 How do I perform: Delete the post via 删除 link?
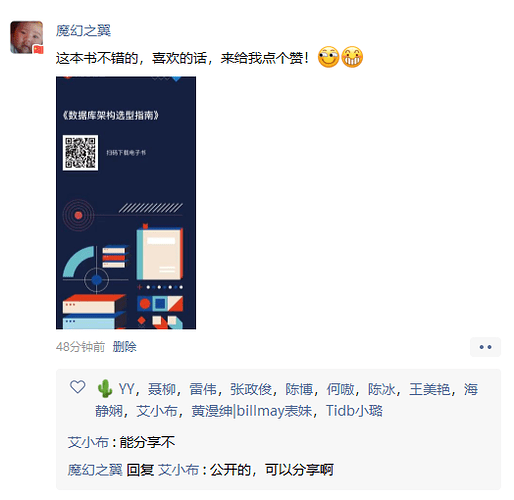point(124,347)
